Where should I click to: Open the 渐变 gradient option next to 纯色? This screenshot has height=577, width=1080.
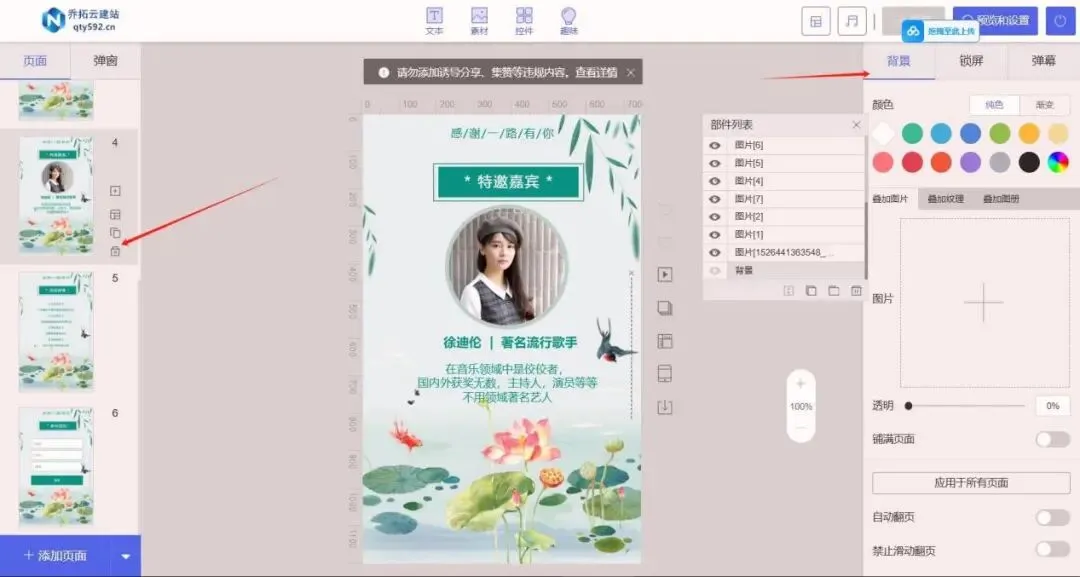[1044, 105]
